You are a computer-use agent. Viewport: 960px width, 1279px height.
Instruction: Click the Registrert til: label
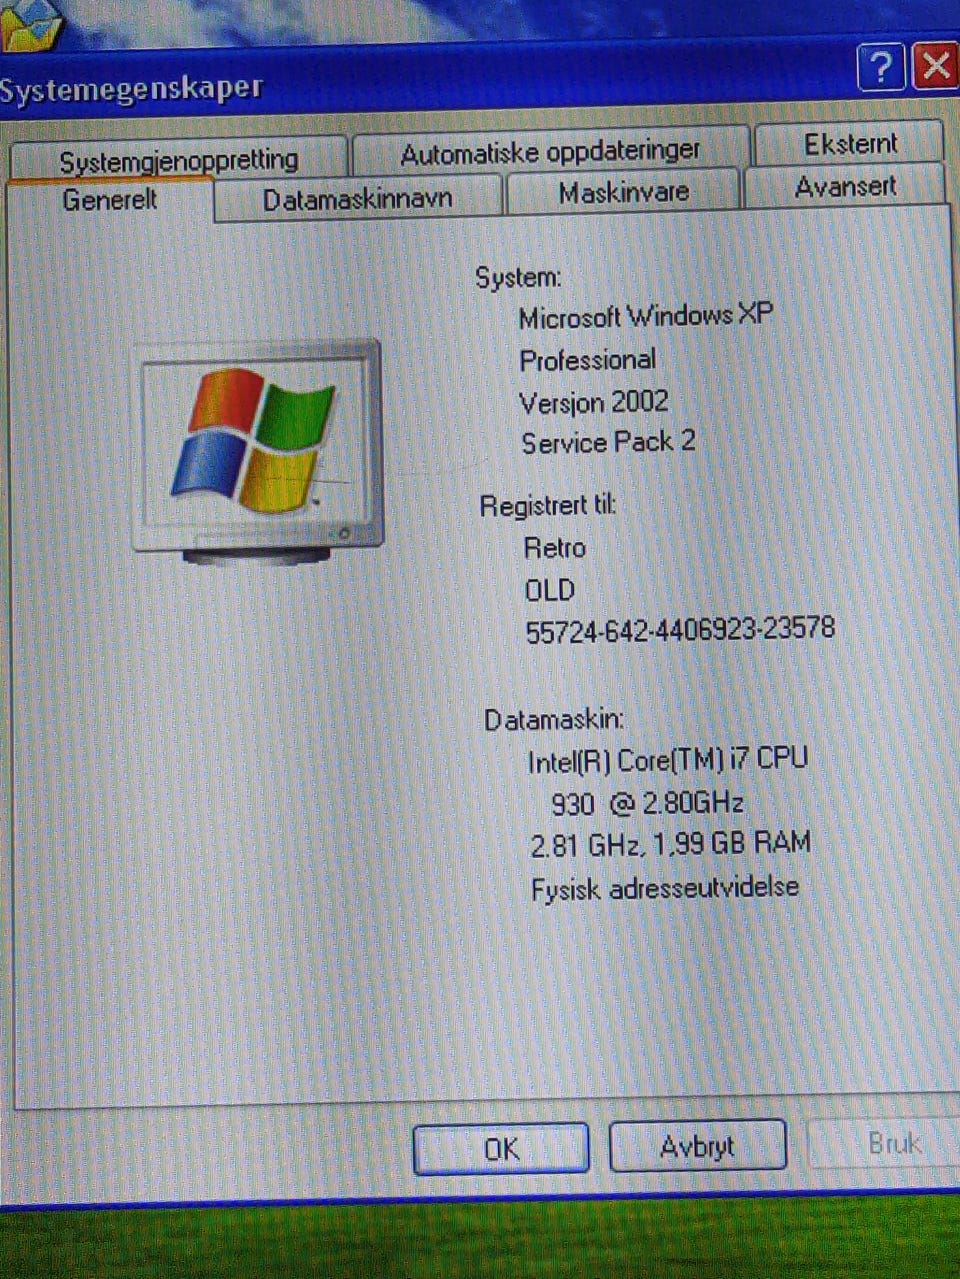coord(548,506)
